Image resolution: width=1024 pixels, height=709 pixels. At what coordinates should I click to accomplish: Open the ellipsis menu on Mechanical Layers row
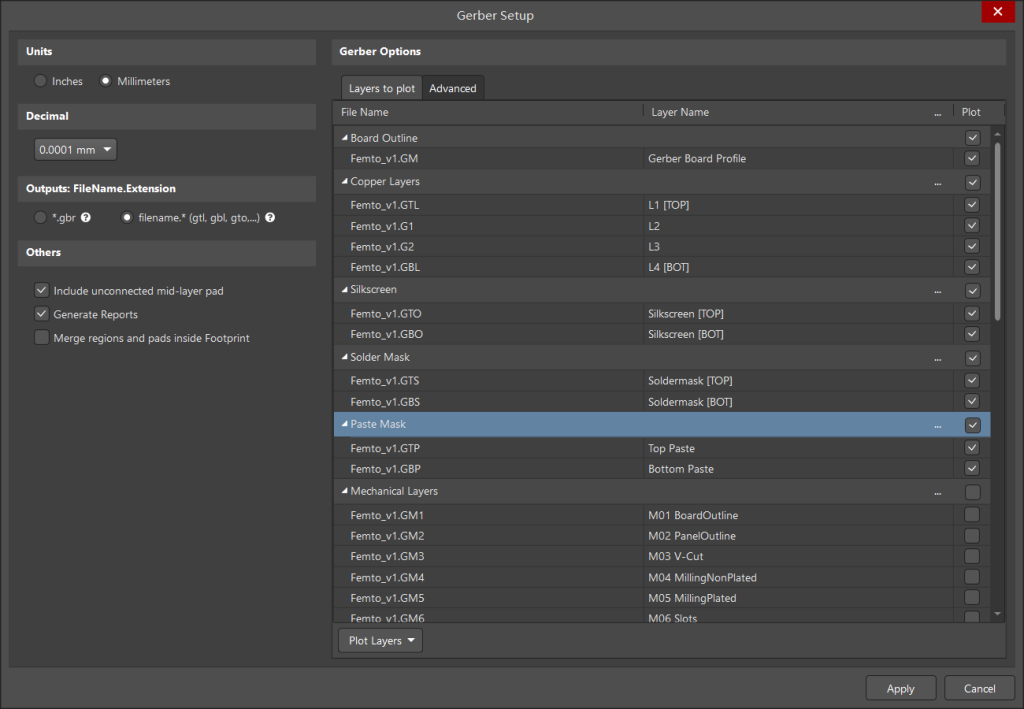[x=938, y=492]
